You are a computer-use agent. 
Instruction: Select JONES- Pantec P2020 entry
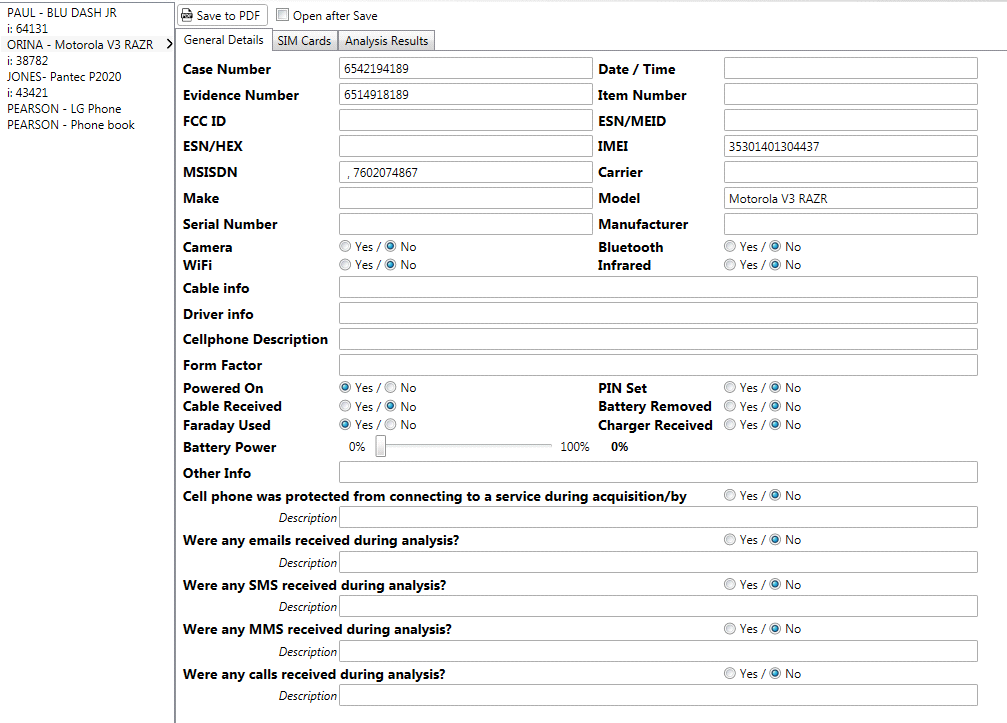click(x=64, y=76)
